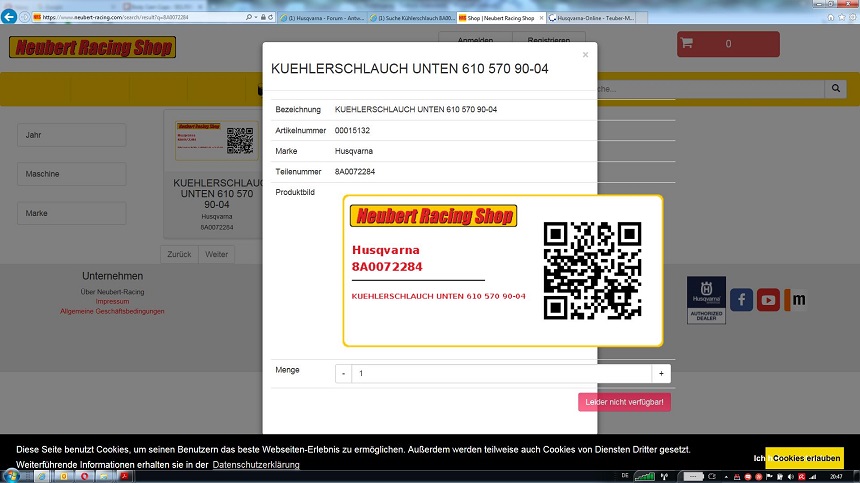860x483 pixels.
Task: Switch to Husqvarna Forum browser tab
Action: coord(322,18)
